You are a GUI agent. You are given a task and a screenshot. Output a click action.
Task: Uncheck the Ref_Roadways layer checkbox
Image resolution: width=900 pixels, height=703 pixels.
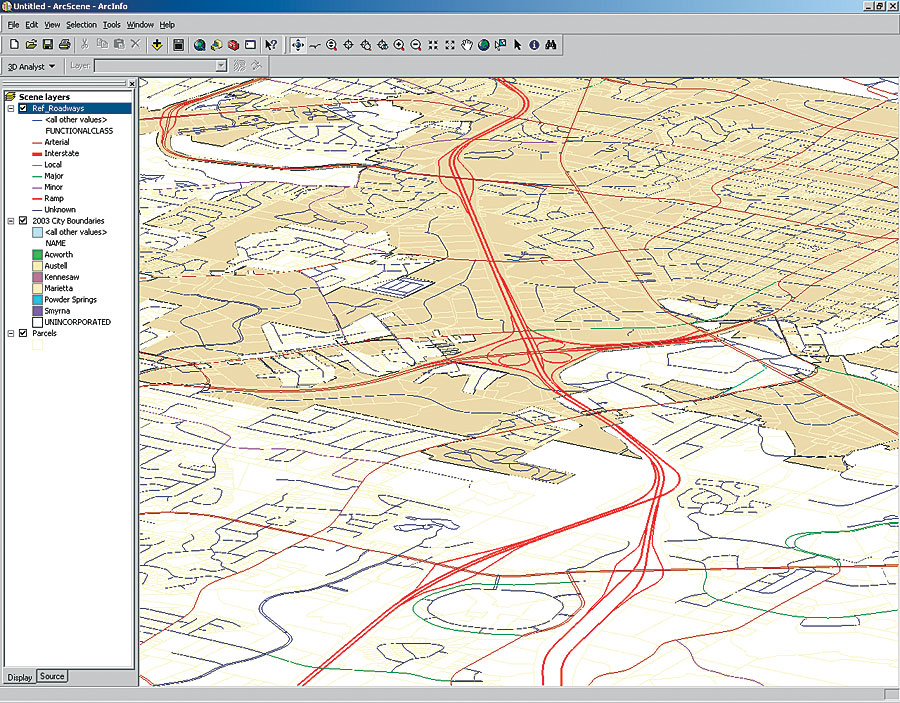tap(23, 108)
